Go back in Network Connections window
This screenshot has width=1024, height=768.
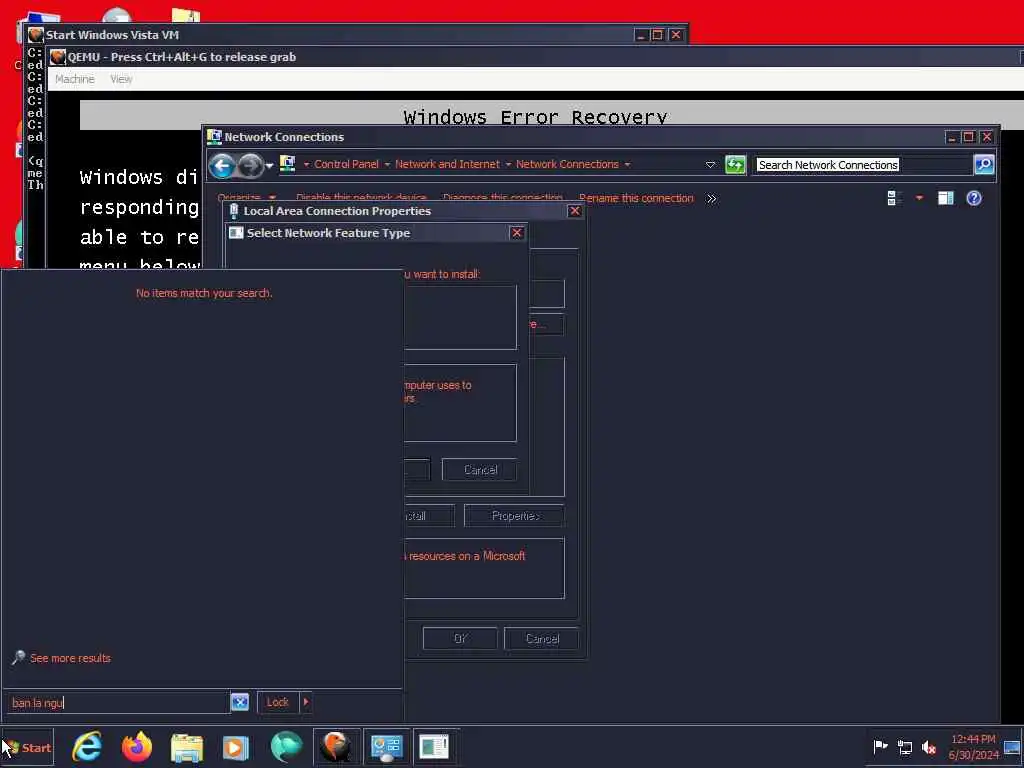[222, 166]
